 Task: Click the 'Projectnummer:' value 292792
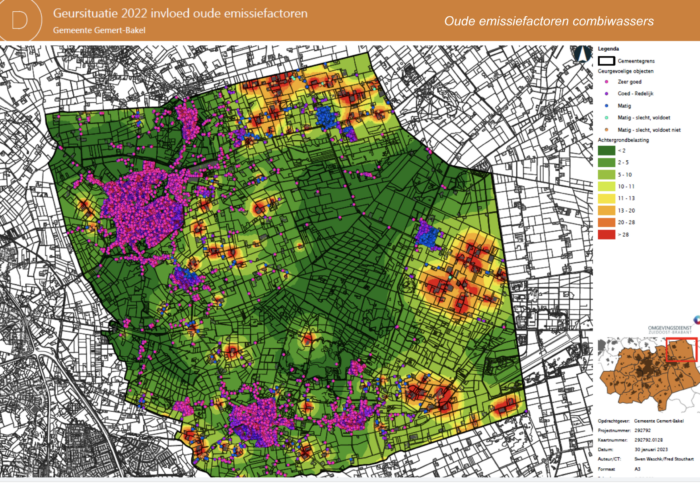click(643, 431)
